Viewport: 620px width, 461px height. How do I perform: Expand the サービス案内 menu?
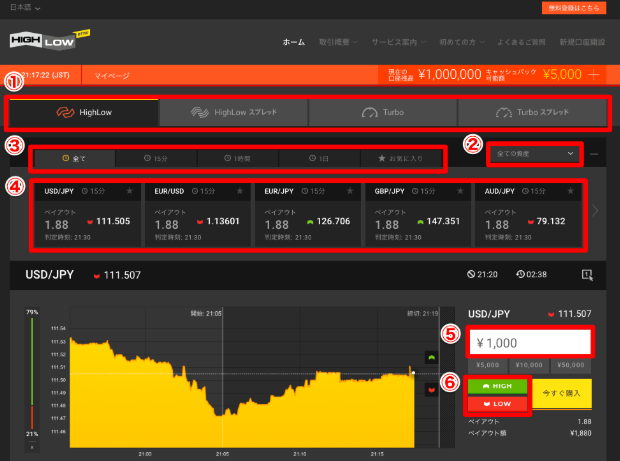tap(398, 42)
